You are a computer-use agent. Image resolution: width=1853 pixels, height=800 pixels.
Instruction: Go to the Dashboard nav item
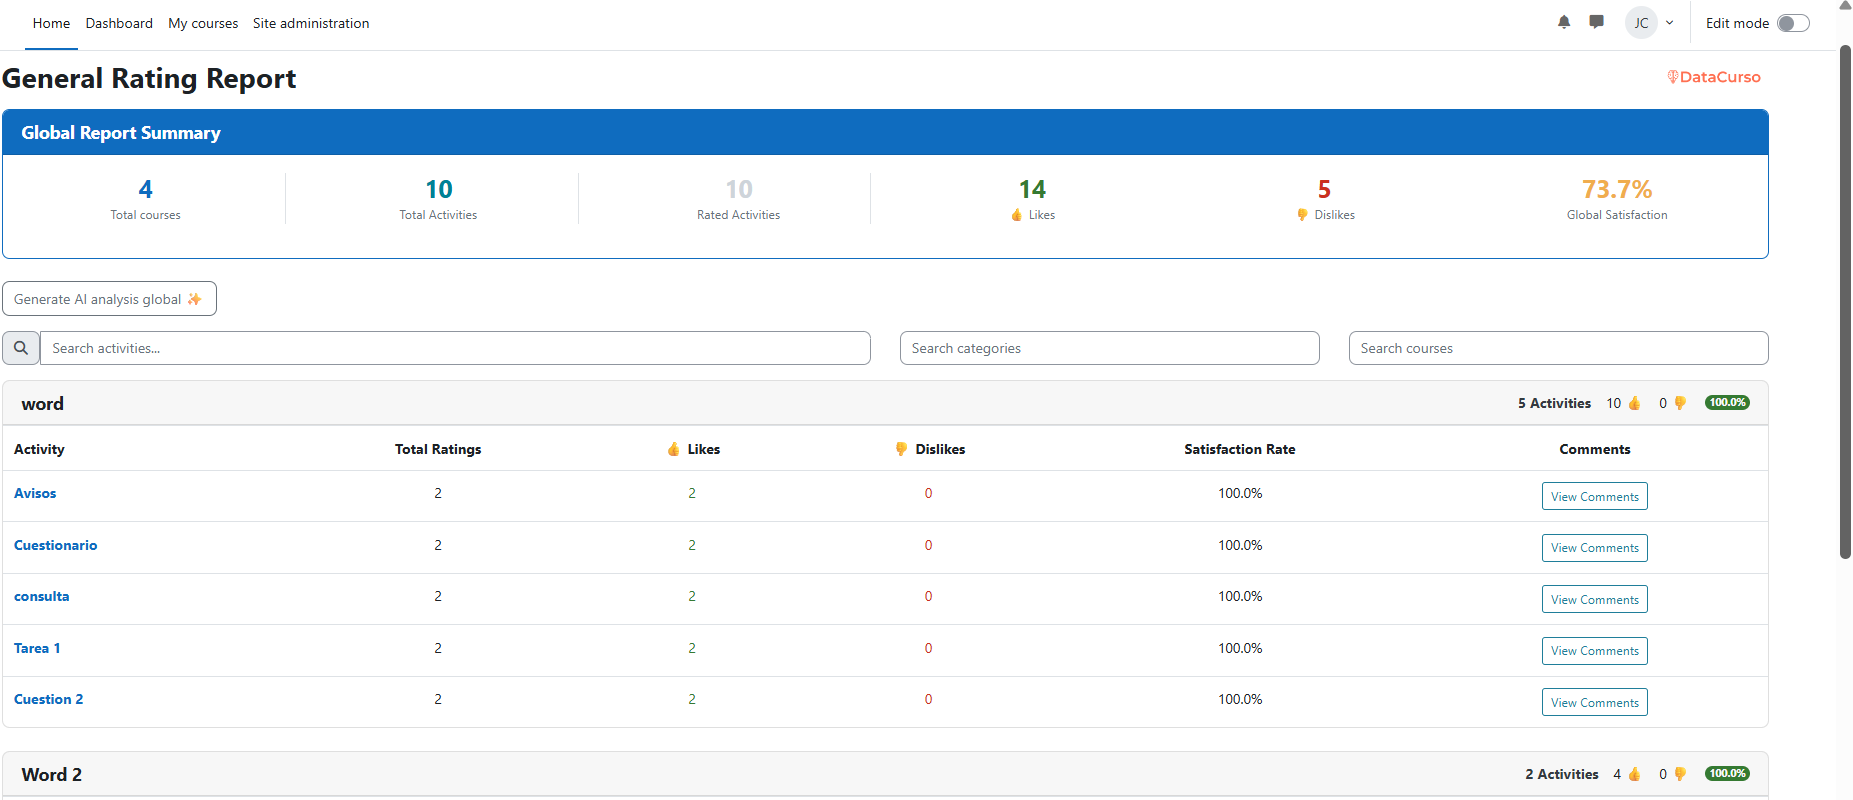click(x=119, y=23)
